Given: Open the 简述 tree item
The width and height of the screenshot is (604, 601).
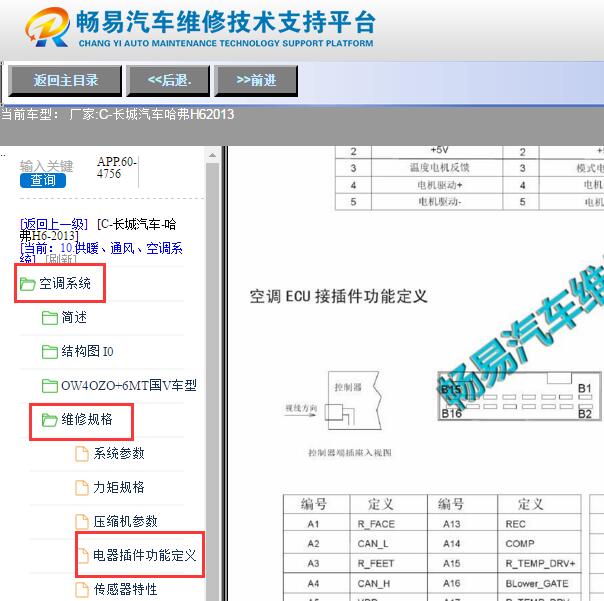Looking at the screenshot, I should click(74, 317).
